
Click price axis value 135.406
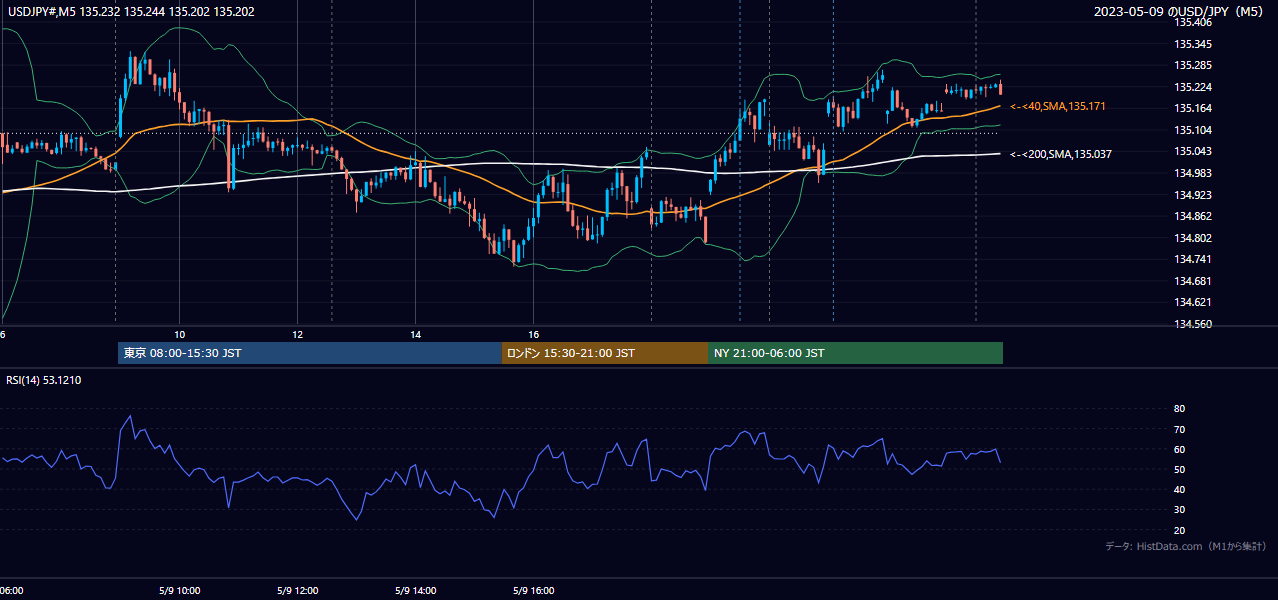(x=1193, y=22)
